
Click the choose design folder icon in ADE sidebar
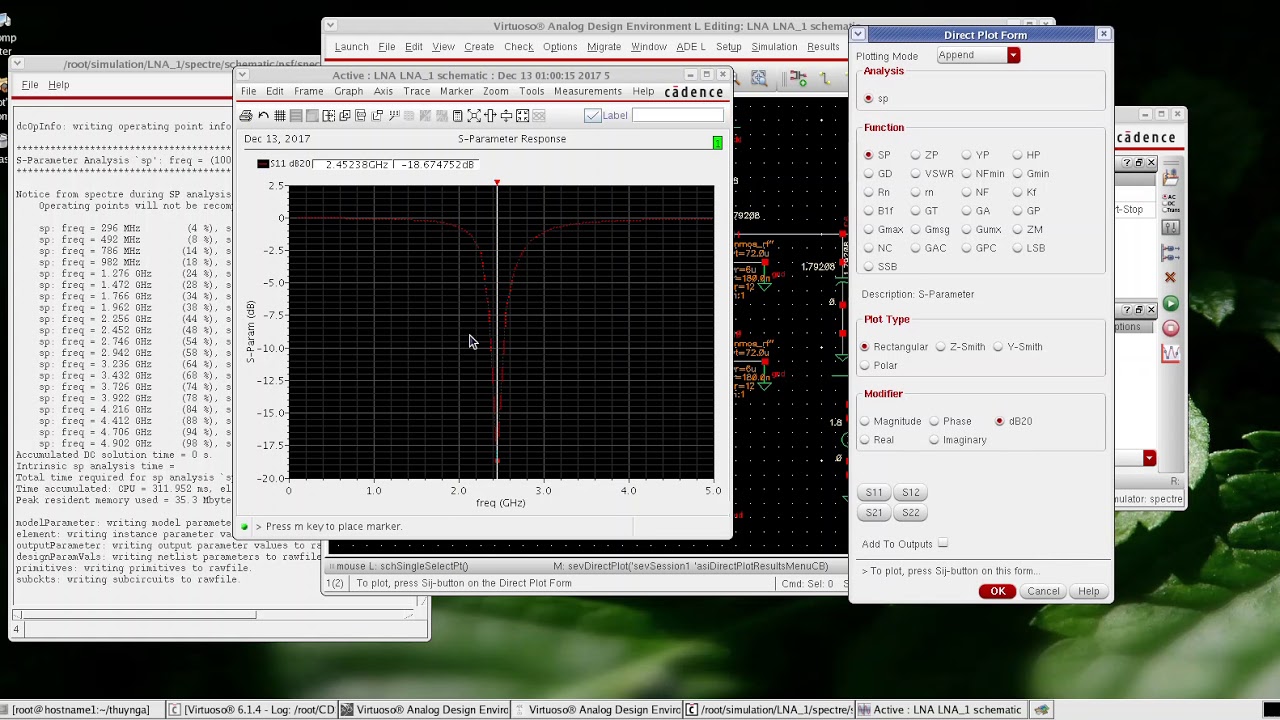pyautogui.click(x=1171, y=178)
